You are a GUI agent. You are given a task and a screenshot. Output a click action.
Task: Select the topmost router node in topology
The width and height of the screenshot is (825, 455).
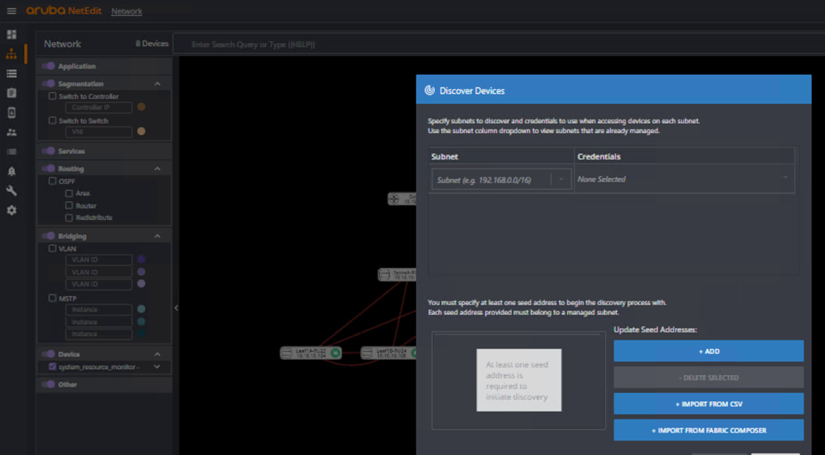(x=402, y=199)
